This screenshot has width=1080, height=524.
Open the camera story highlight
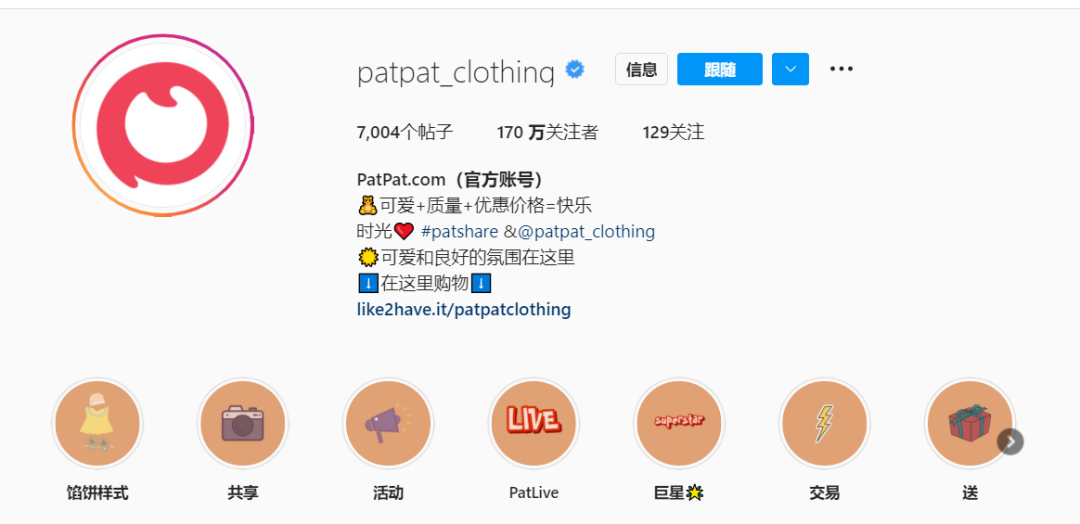tap(242, 423)
